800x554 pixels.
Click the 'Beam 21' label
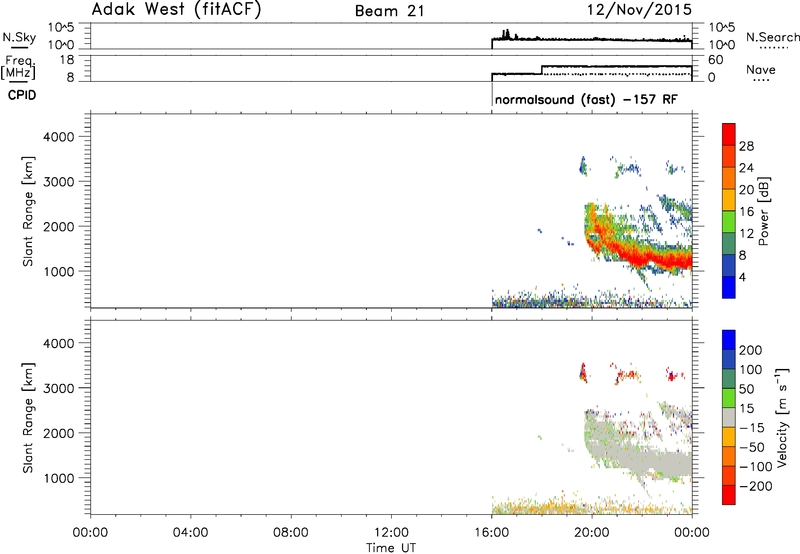click(389, 11)
